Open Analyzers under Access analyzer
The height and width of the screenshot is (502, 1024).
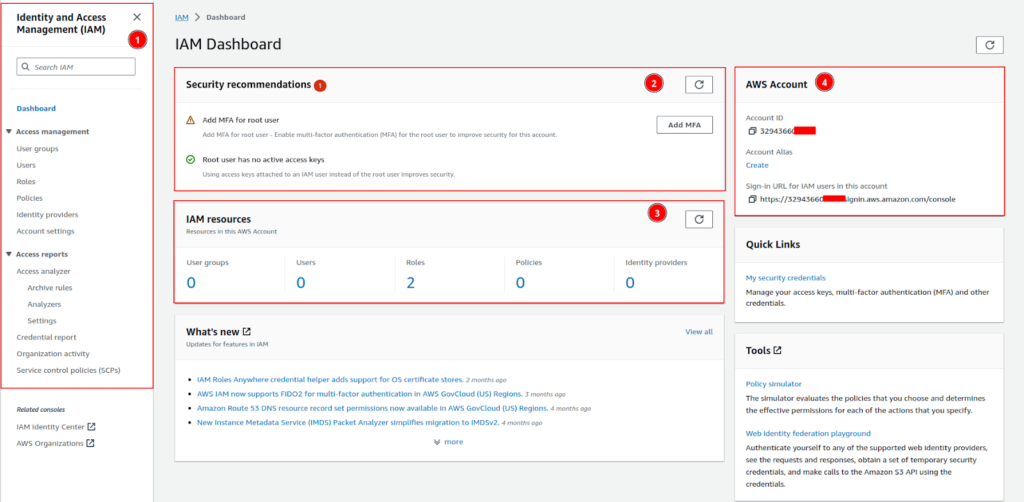point(44,304)
